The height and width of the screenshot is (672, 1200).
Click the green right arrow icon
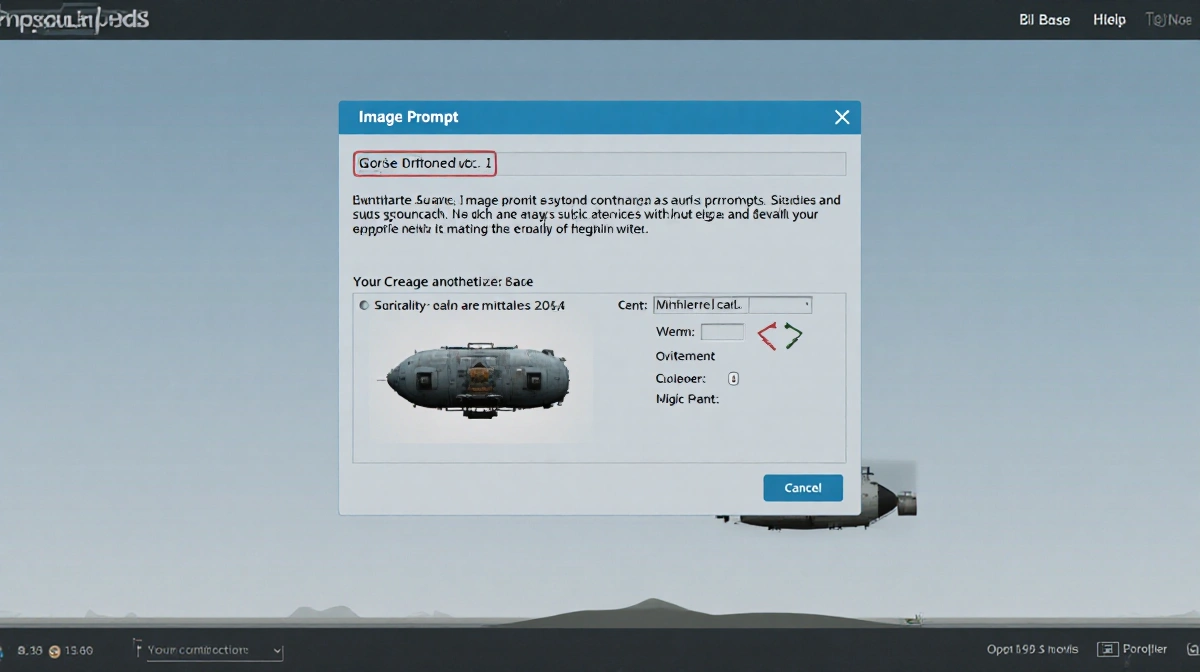(792, 335)
